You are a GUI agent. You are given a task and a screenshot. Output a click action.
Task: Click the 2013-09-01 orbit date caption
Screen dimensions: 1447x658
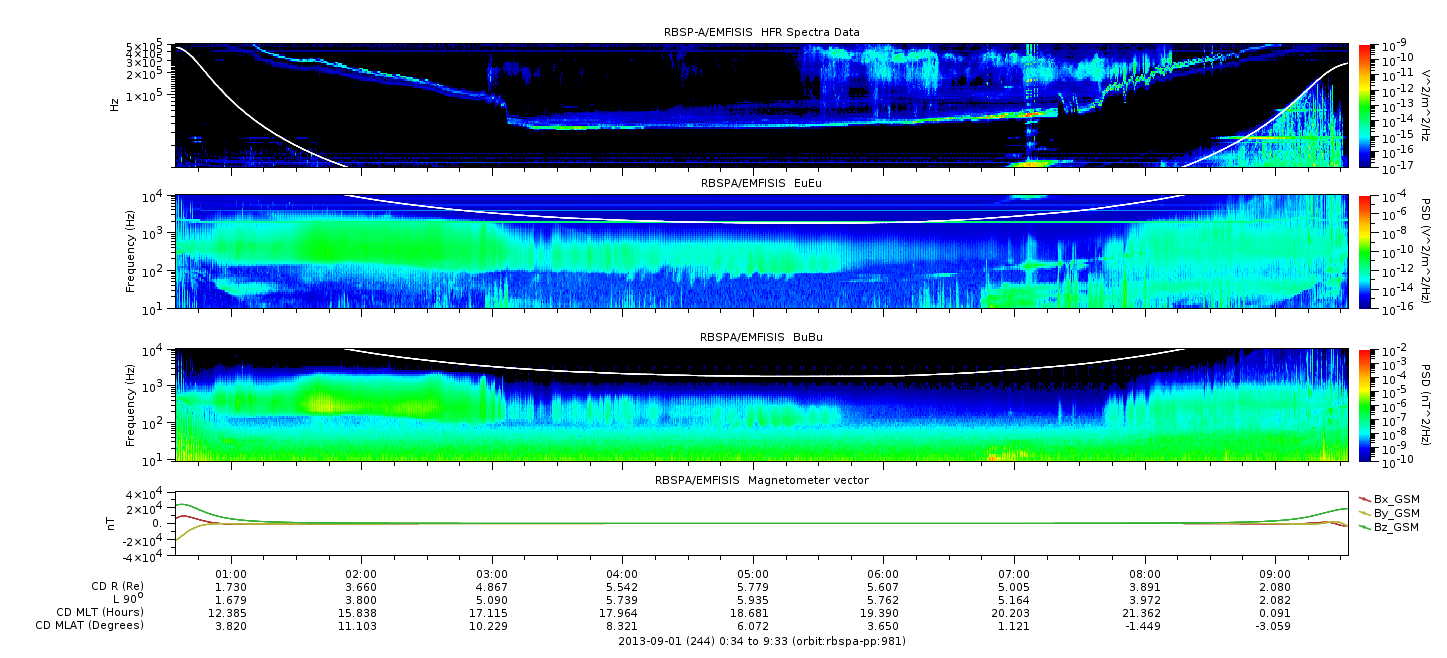(761, 640)
